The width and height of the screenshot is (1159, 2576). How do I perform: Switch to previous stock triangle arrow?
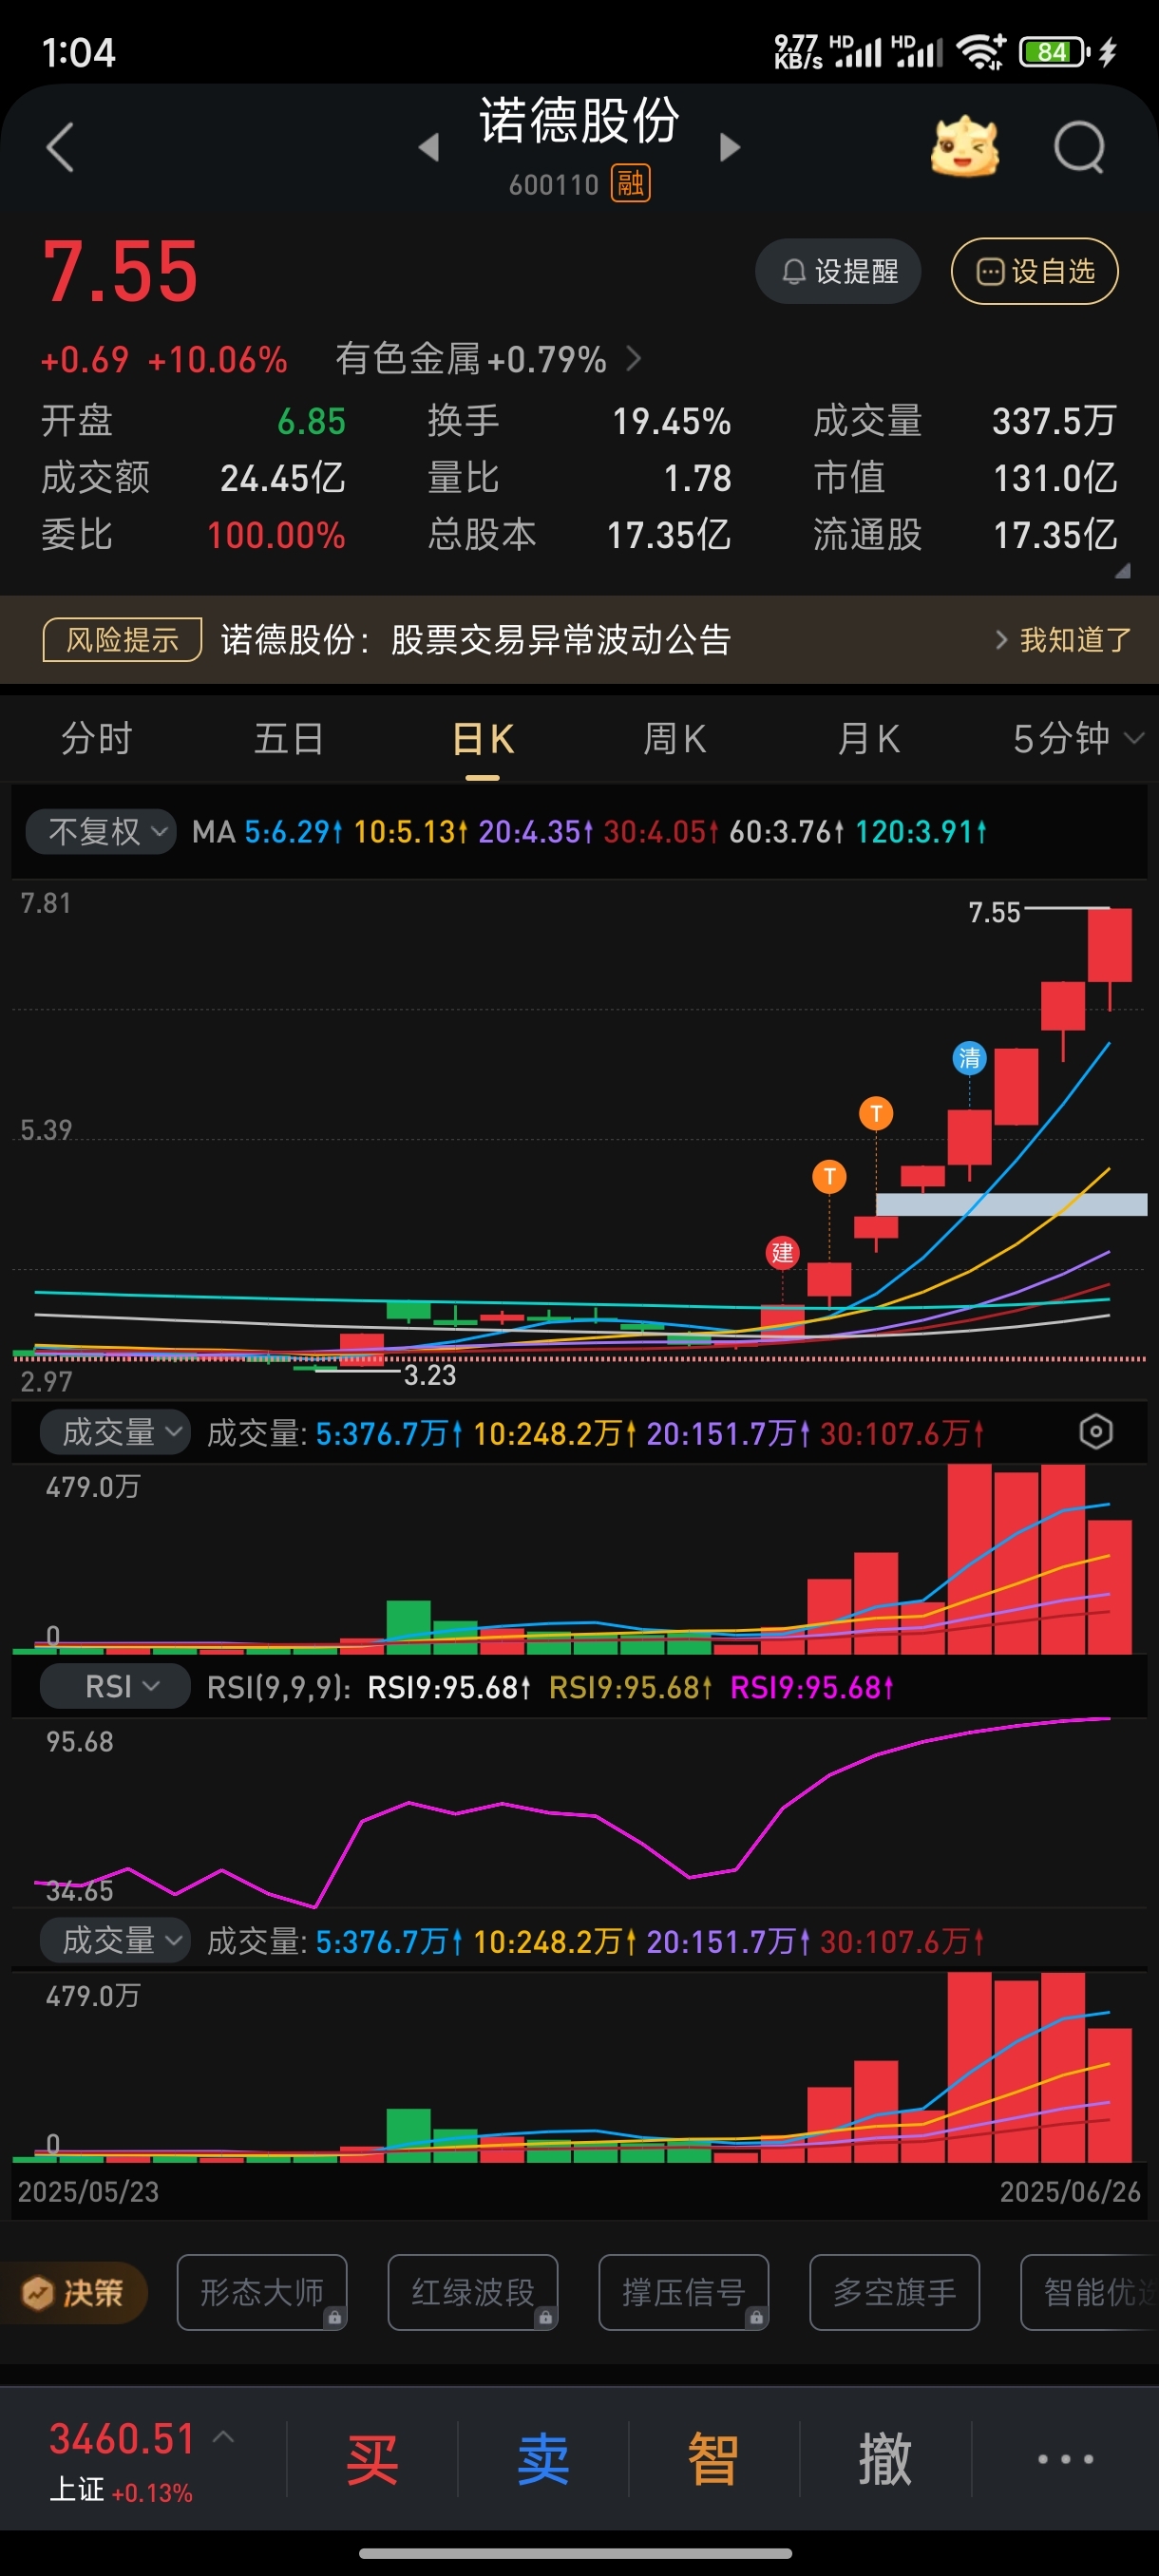point(429,147)
